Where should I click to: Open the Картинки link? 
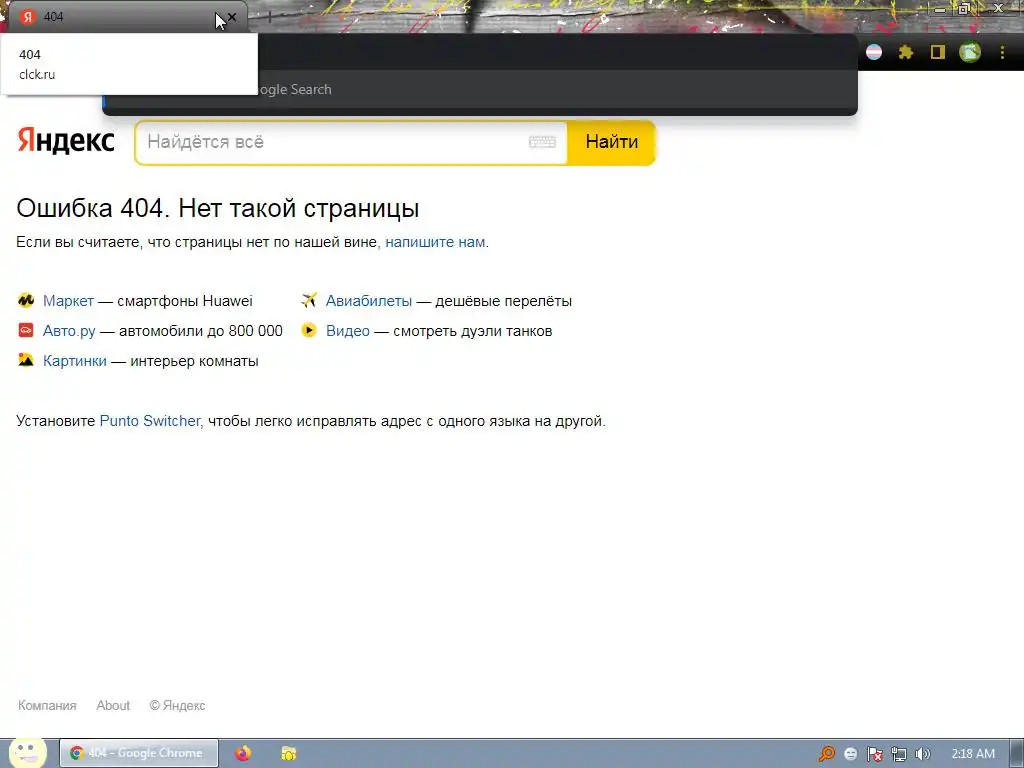[x=75, y=360]
